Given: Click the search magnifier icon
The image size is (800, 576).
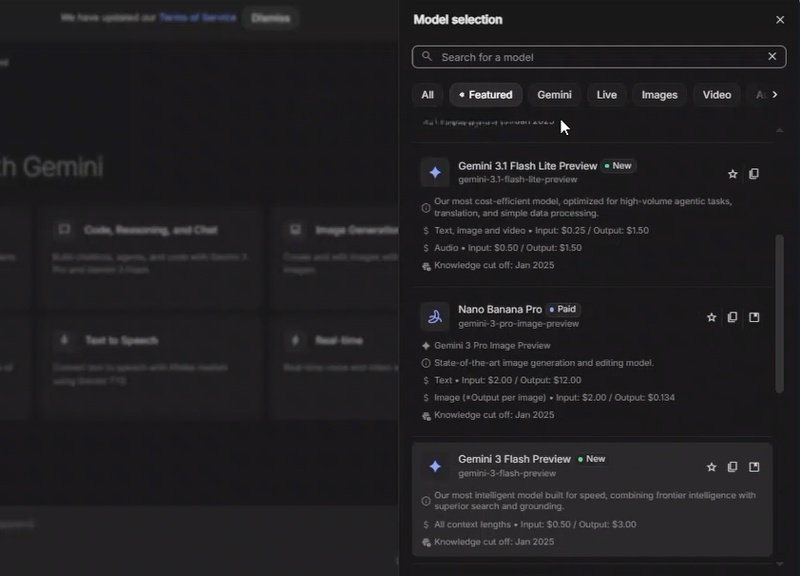Looking at the screenshot, I should [x=427, y=57].
